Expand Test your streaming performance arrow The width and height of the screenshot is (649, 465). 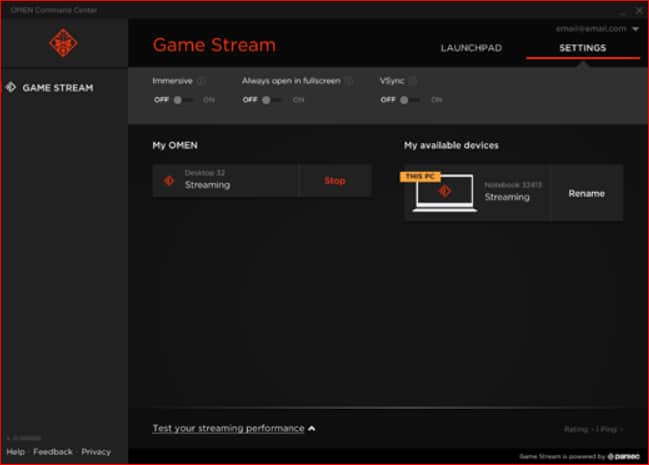pyautogui.click(x=312, y=428)
